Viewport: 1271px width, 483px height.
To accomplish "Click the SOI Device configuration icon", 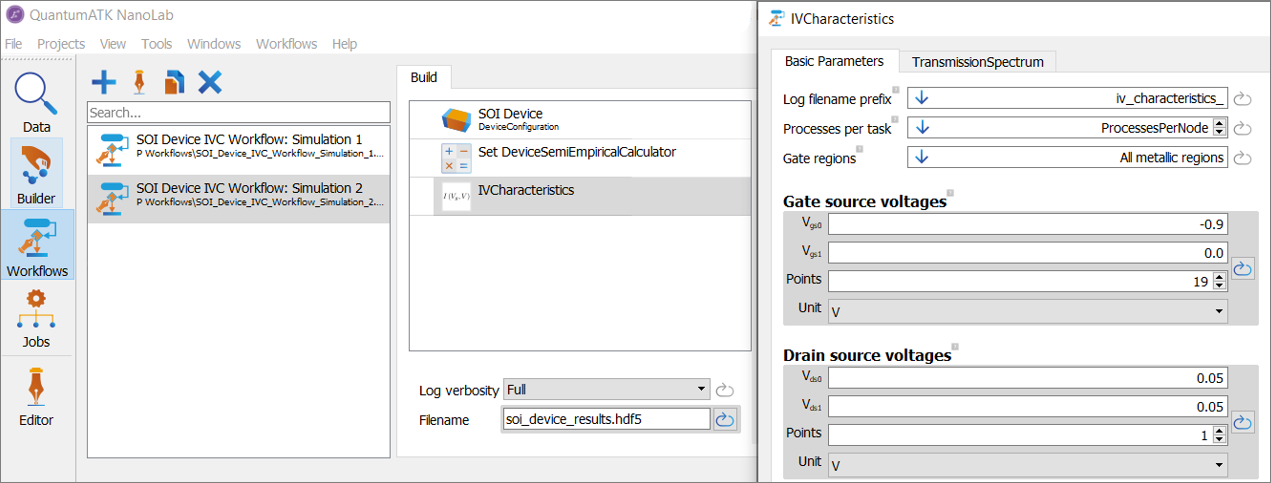I will (x=455, y=120).
